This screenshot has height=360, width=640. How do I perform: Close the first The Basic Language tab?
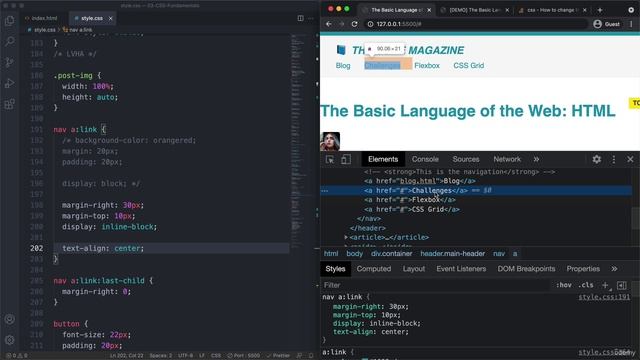pos(429,10)
